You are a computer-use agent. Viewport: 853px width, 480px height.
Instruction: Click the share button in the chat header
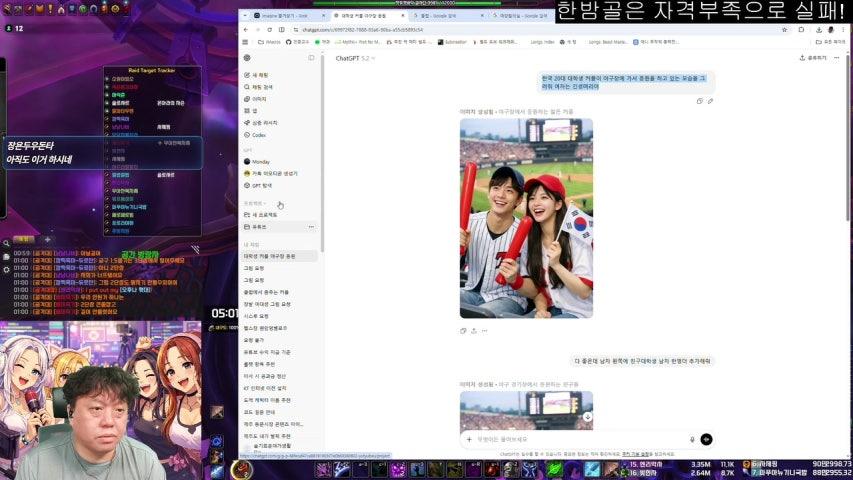pyautogui.click(x=813, y=58)
